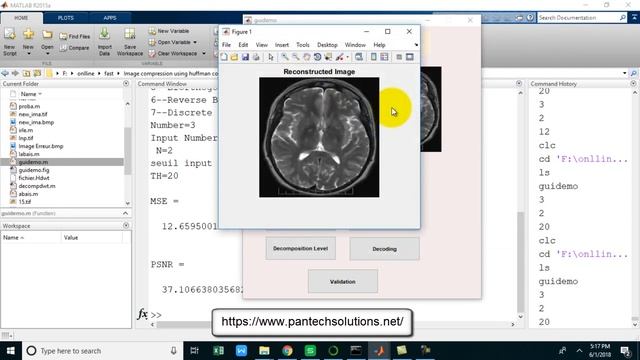The height and width of the screenshot is (360, 640).
Task: Open file icon in Figure 1 toolbar
Action: 234,57
